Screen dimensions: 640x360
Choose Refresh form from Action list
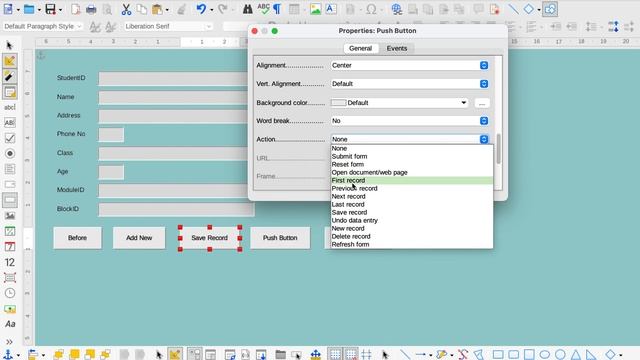(411, 244)
